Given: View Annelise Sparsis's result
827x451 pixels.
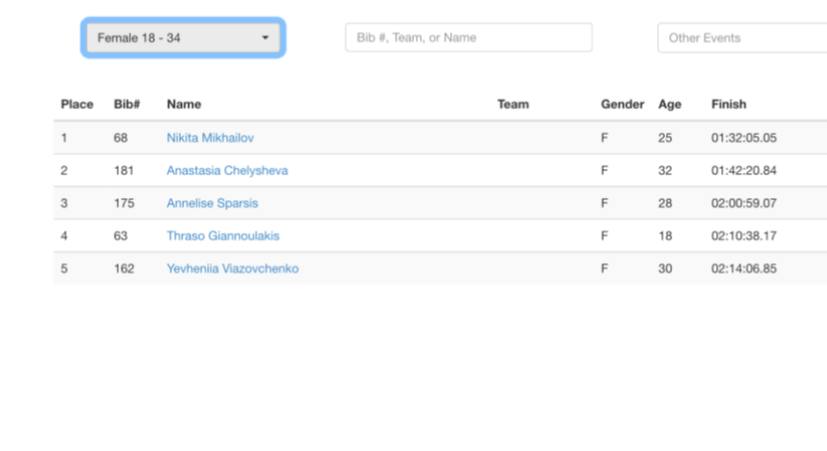Looking at the screenshot, I should pos(212,203).
